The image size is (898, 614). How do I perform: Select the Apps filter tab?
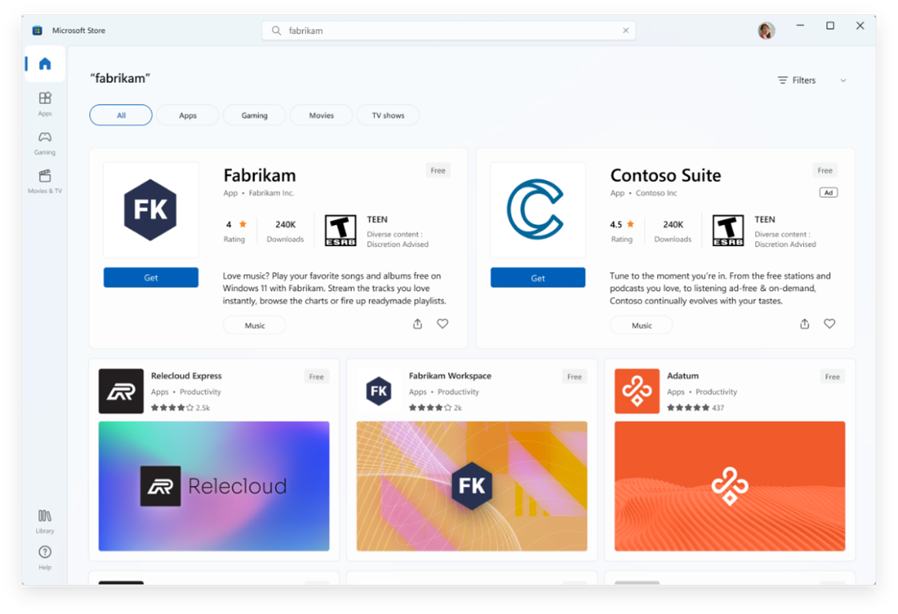[187, 115]
